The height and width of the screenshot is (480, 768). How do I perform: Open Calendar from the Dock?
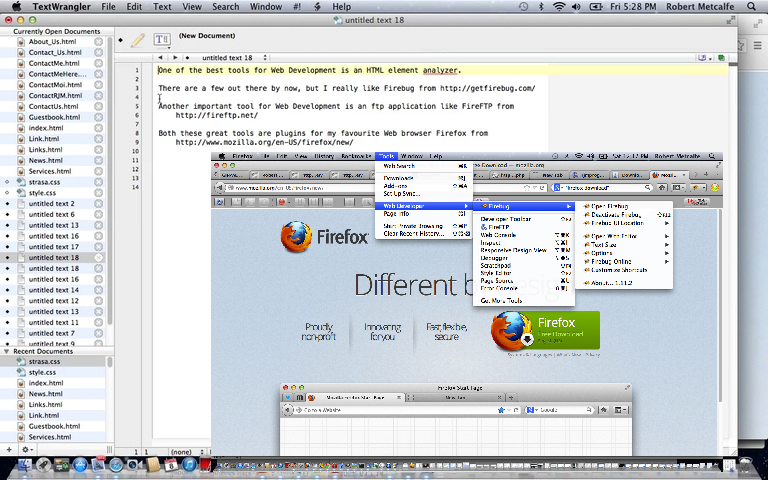click(170, 465)
